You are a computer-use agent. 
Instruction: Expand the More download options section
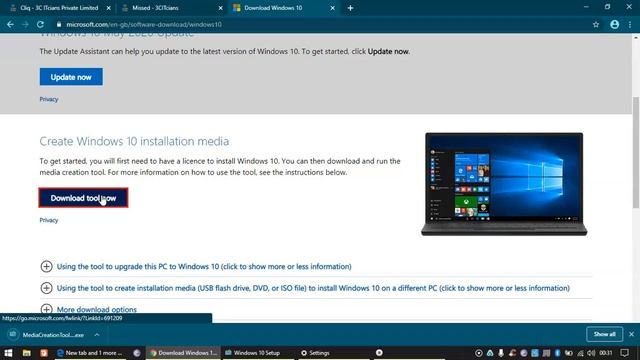tap(96, 309)
